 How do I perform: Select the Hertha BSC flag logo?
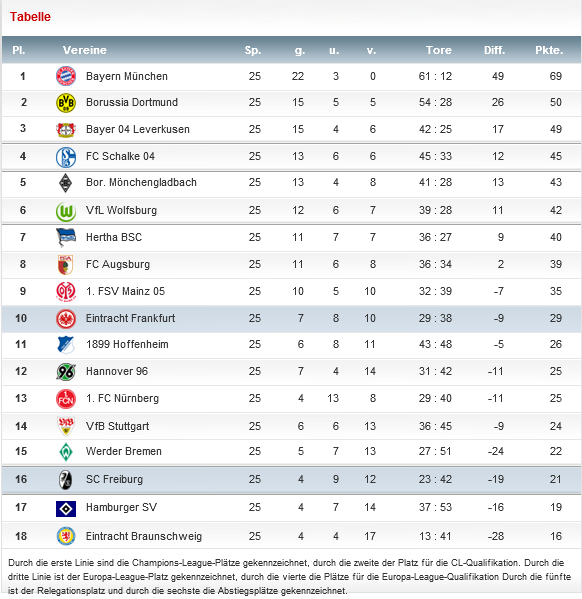click(66, 238)
